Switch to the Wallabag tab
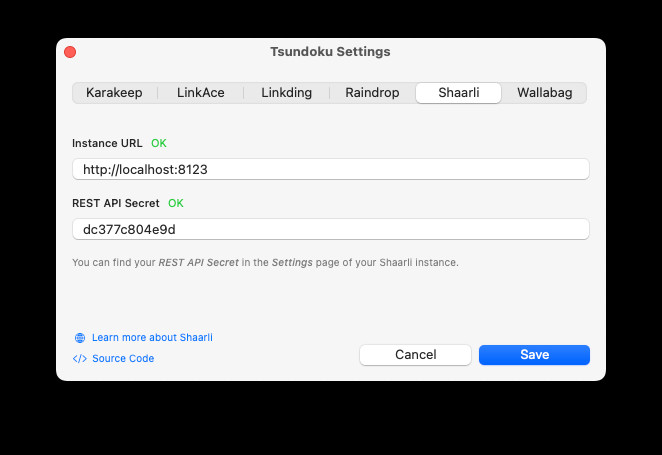 (544, 93)
